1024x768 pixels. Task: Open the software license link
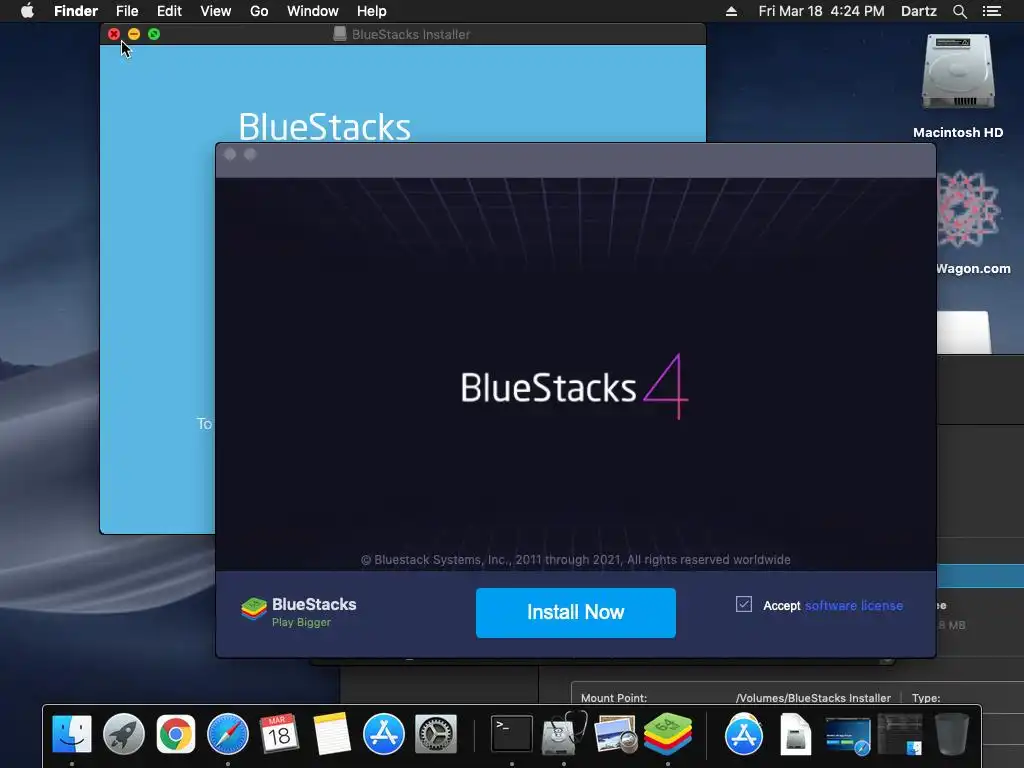point(854,605)
